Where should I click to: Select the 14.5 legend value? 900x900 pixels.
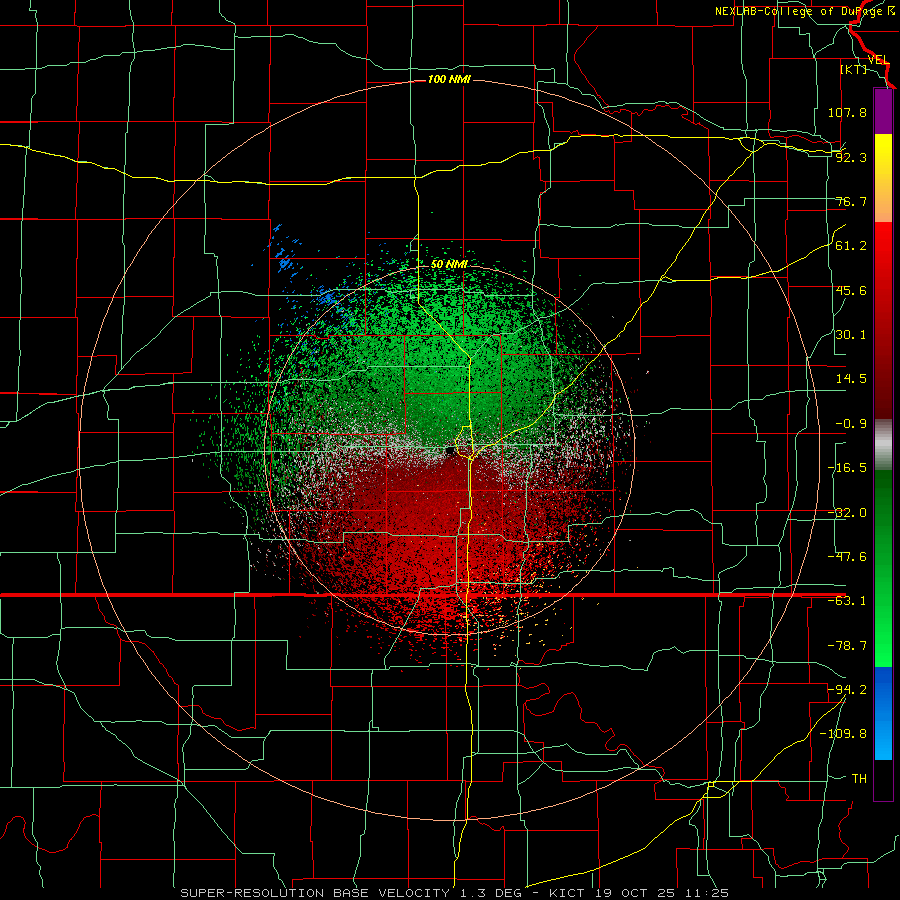[851, 379]
